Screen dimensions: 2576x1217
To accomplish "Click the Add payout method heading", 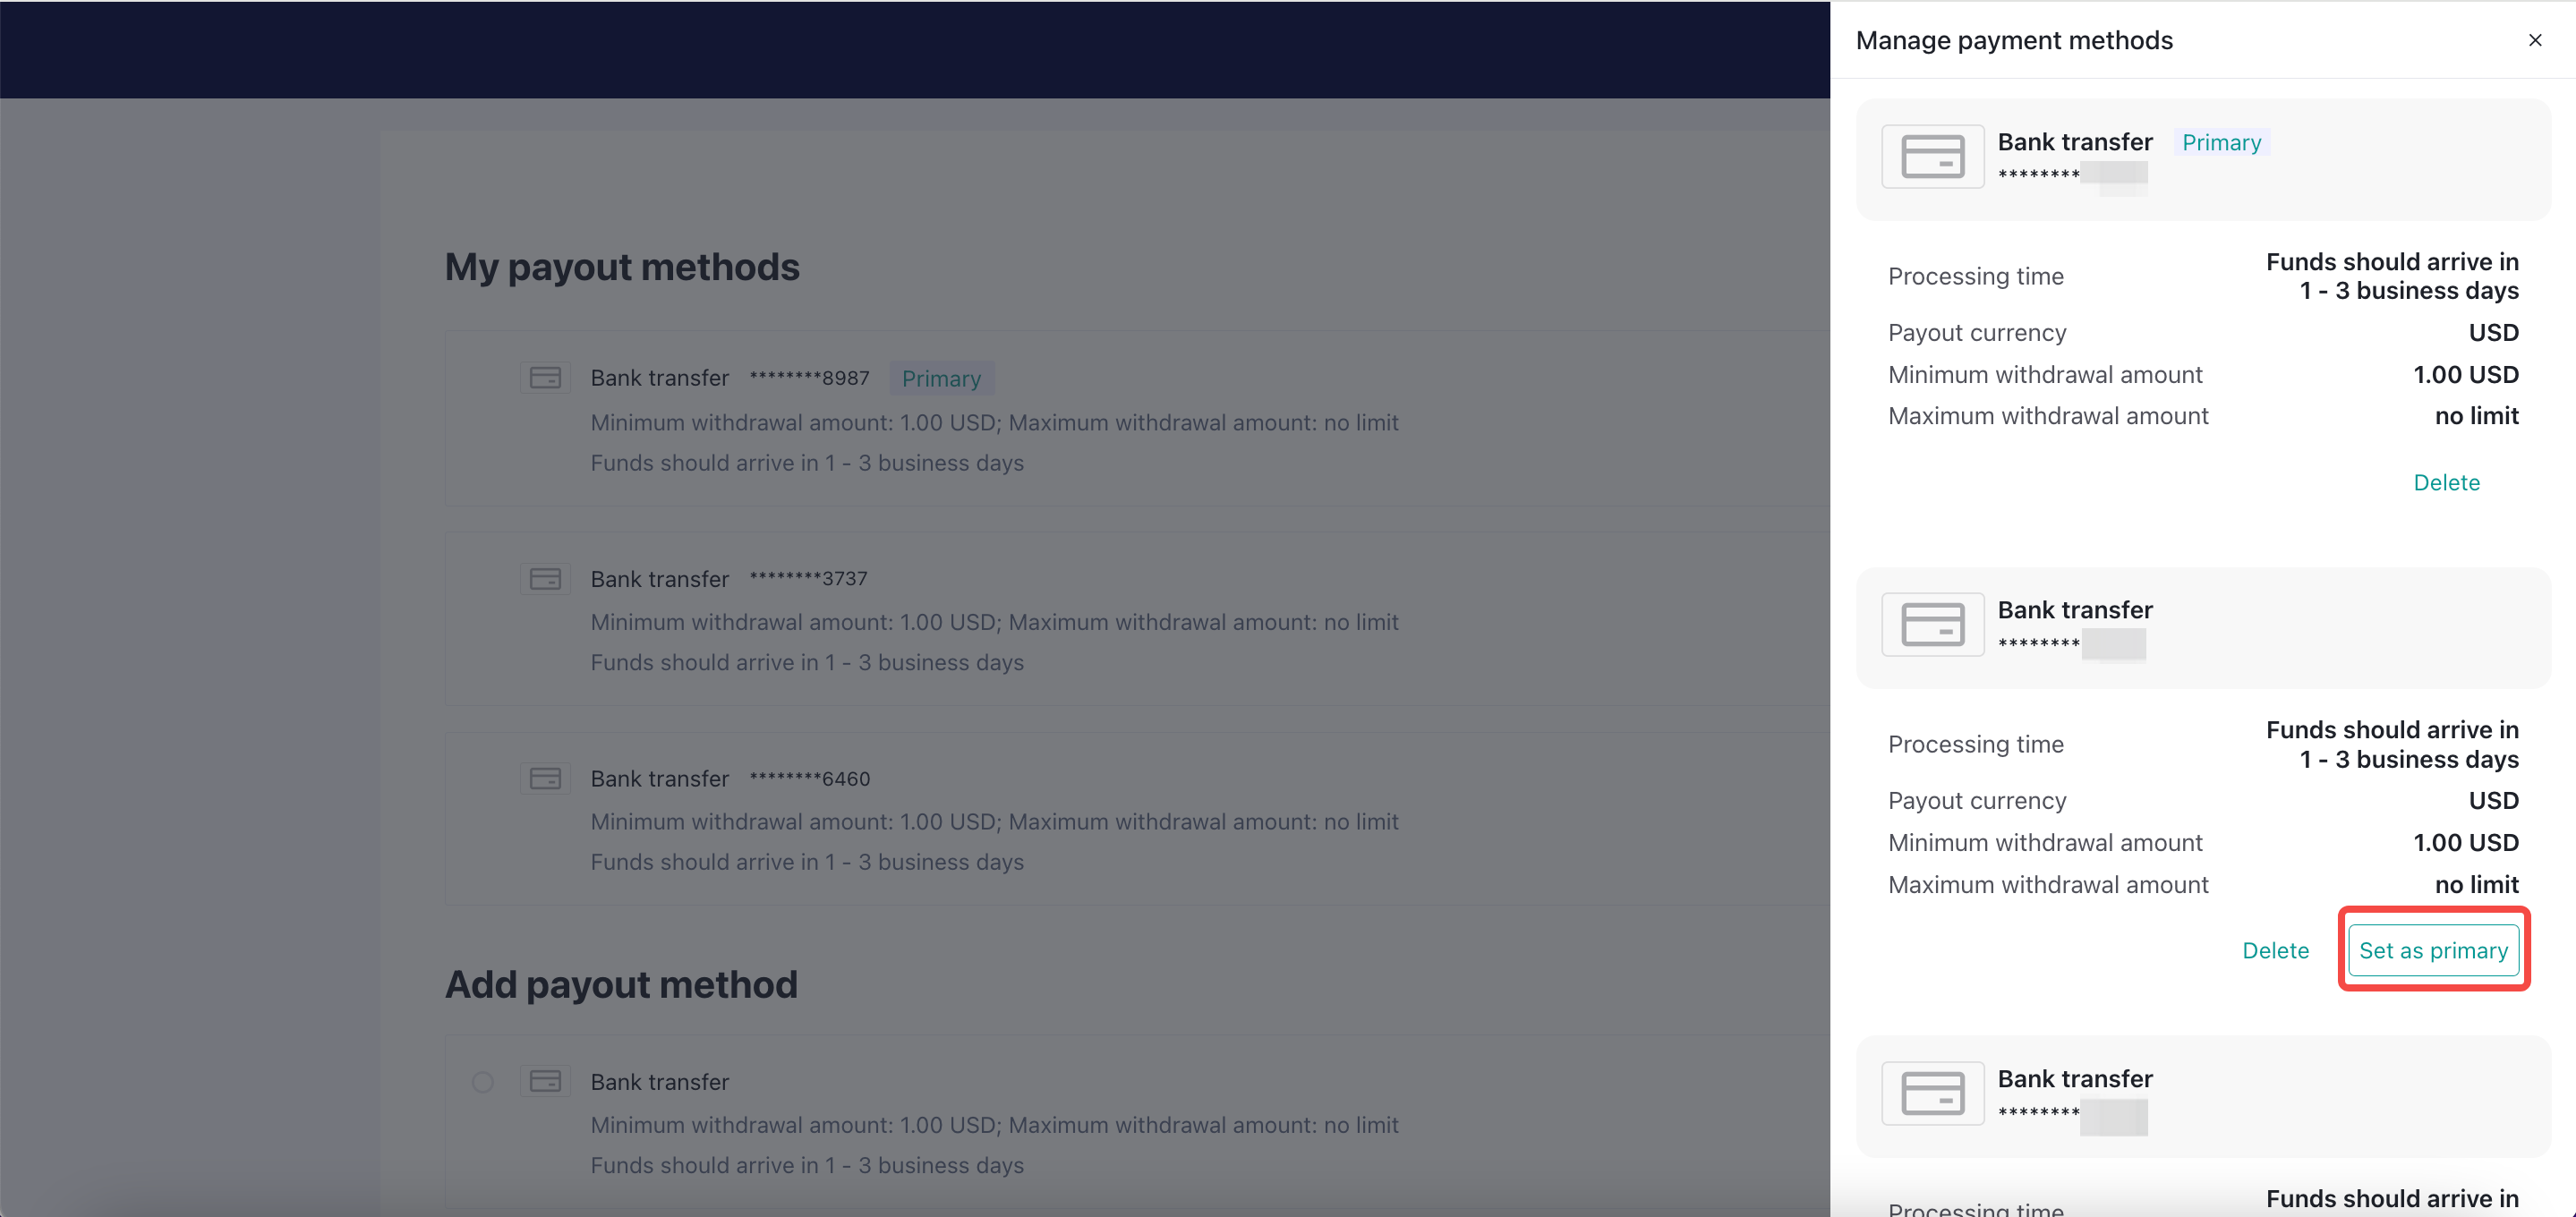I will 621,985.
